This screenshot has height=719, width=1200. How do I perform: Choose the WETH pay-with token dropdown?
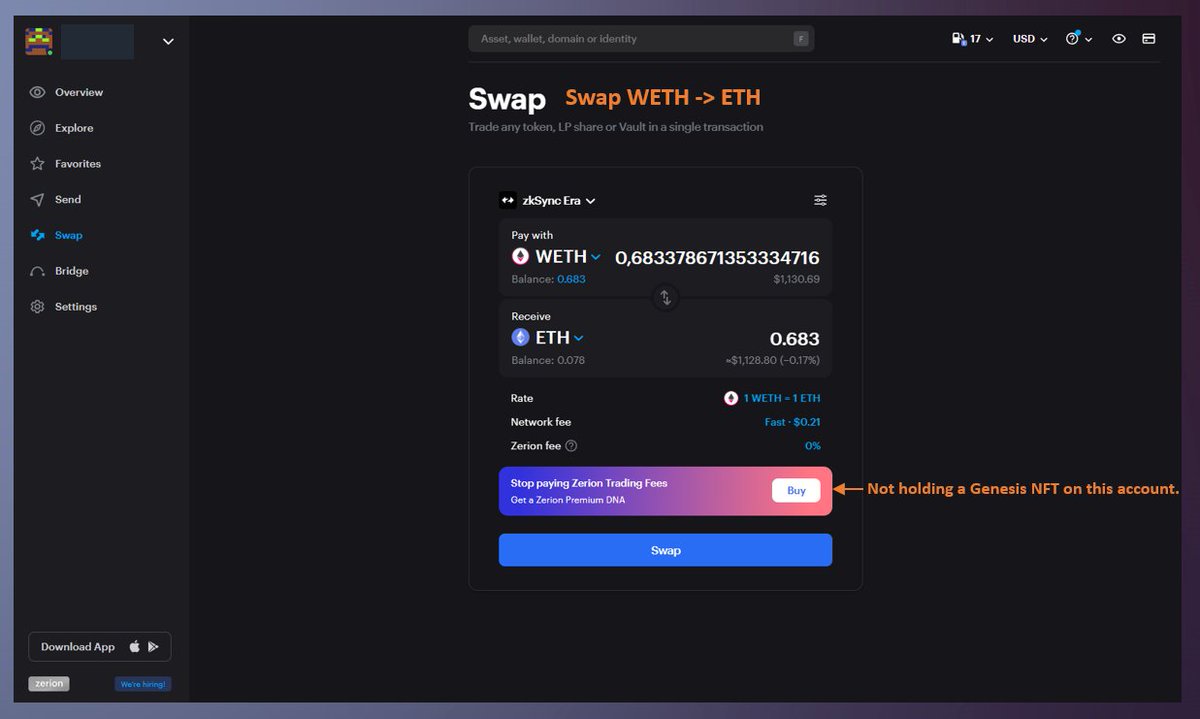click(557, 257)
